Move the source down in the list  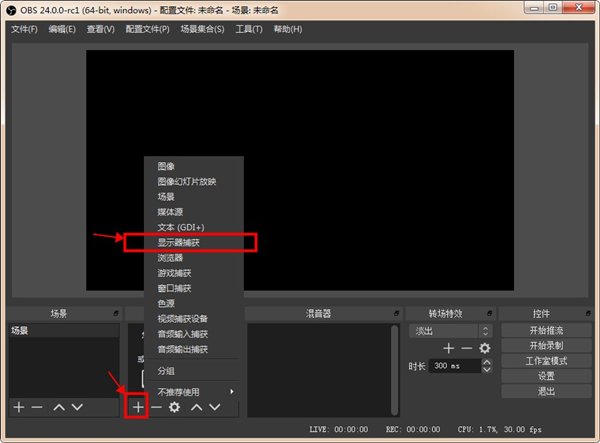tap(214, 407)
